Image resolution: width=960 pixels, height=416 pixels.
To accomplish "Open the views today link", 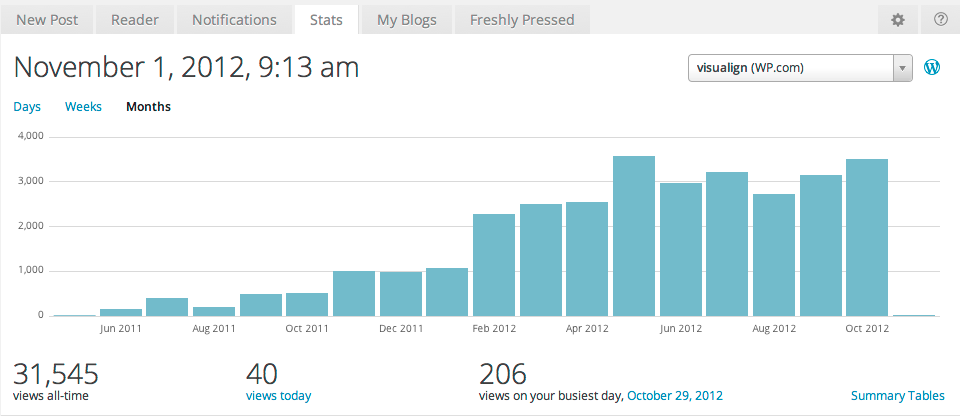I will tap(278, 396).
